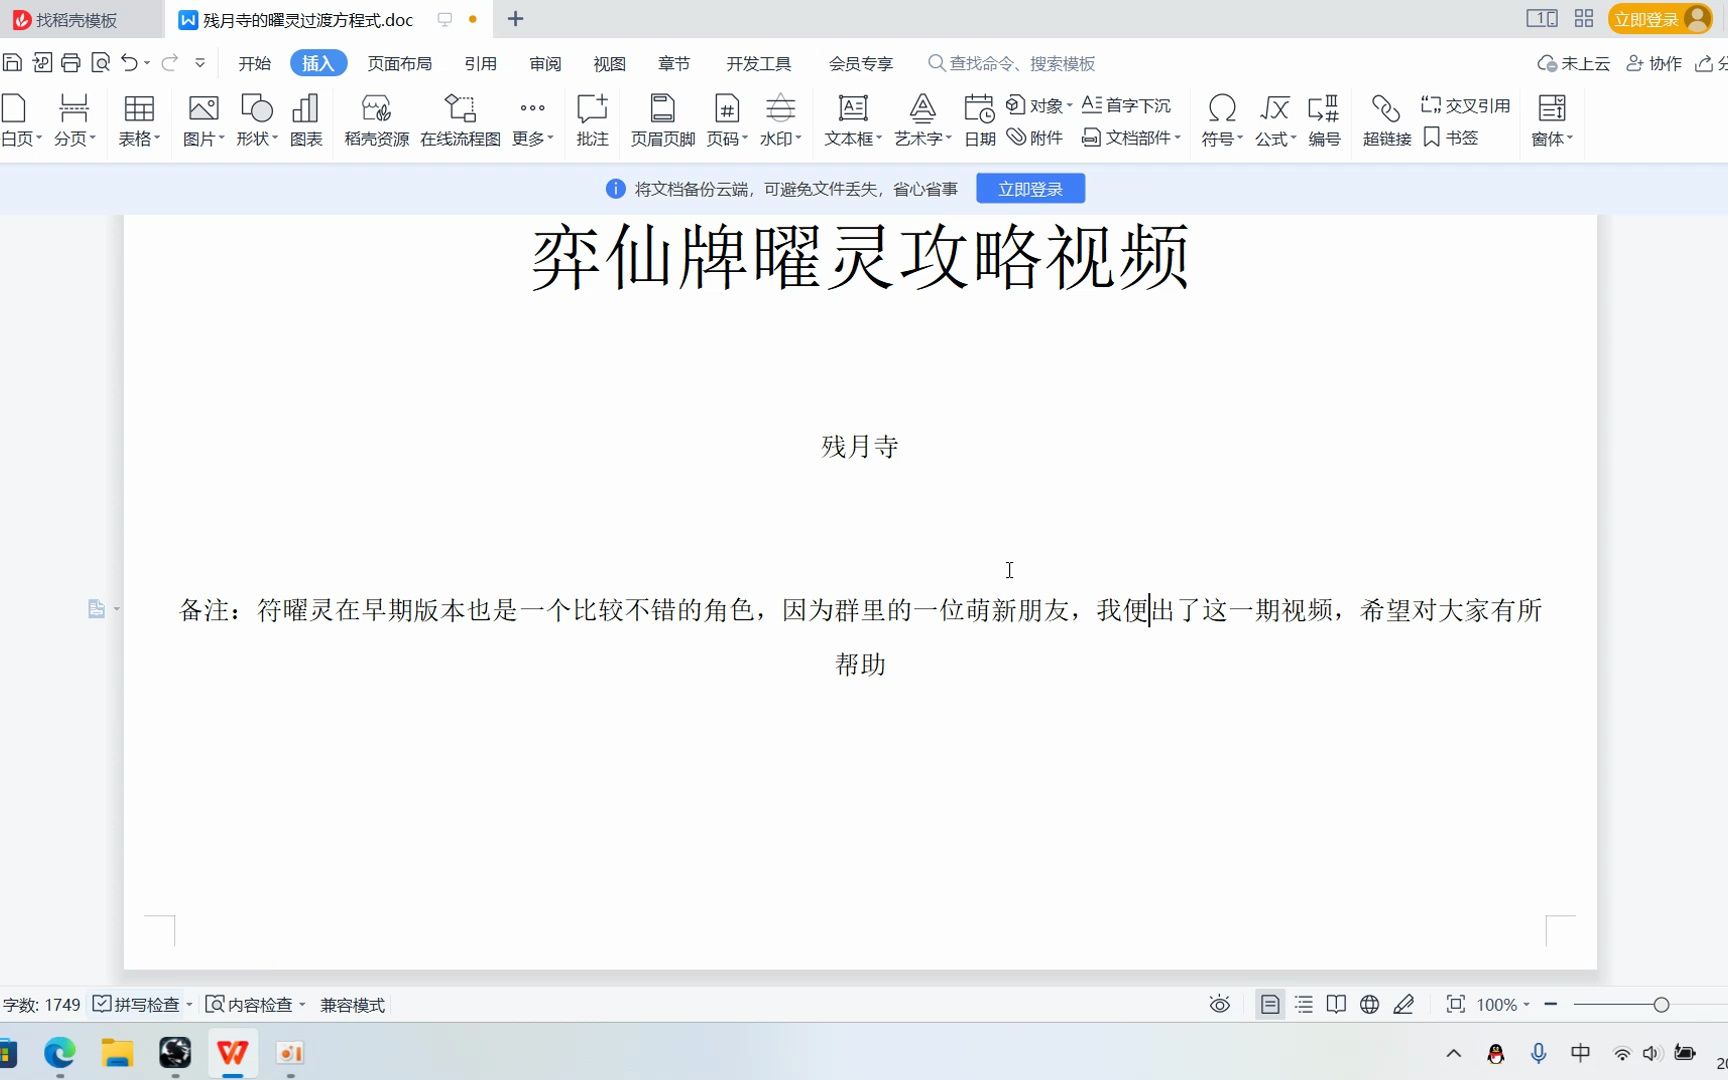The height and width of the screenshot is (1080, 1728).
Task: Adjust the zoom slider handle
Action: (1661, 1005)
